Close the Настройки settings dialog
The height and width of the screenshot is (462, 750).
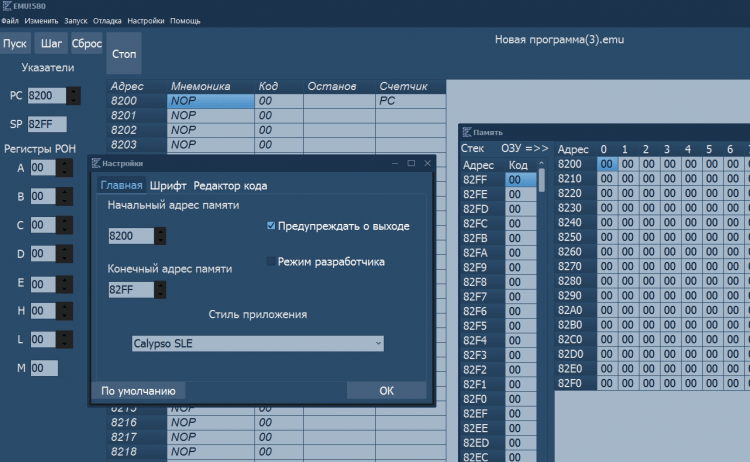point(427,162)
